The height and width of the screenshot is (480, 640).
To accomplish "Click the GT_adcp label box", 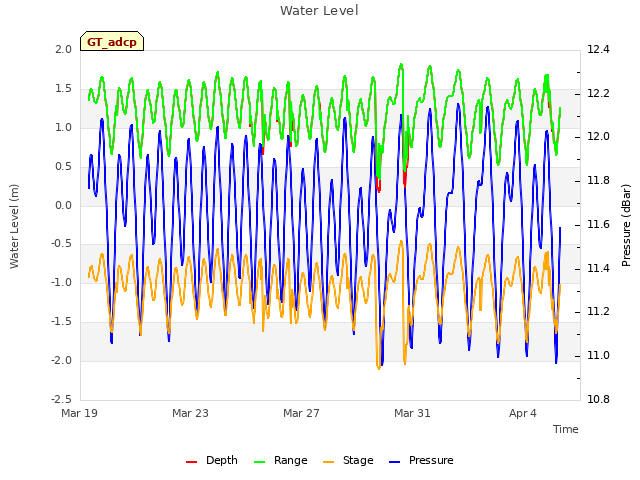I will pos(112,41).
